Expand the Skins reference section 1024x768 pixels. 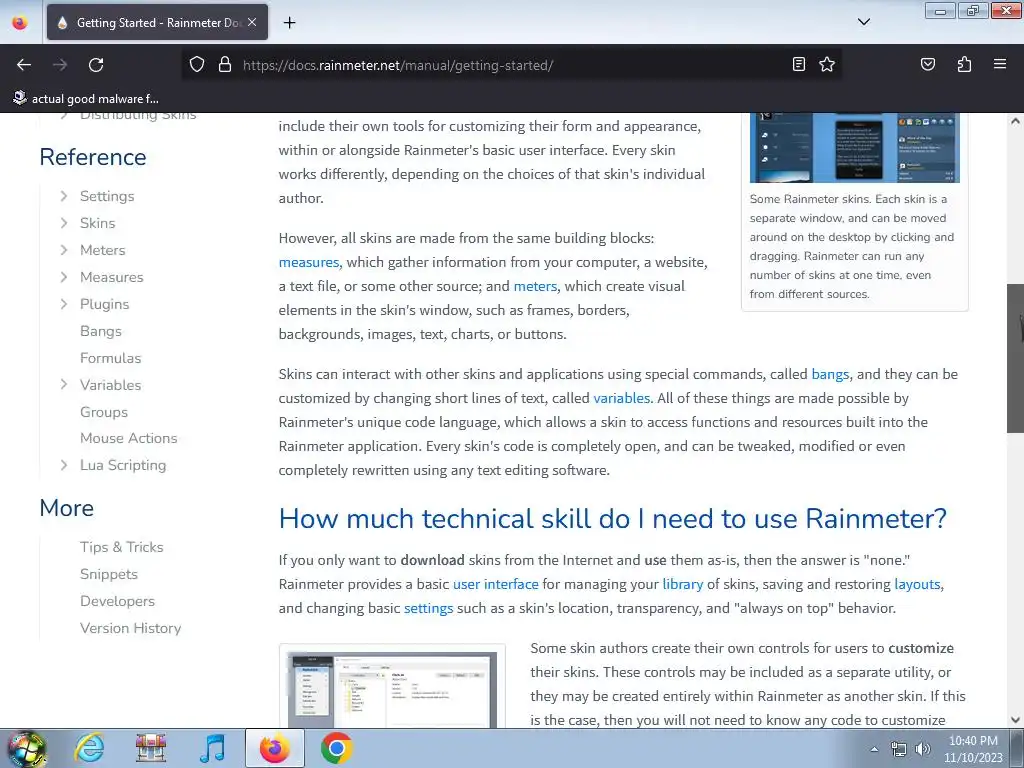tap(64, 223)
